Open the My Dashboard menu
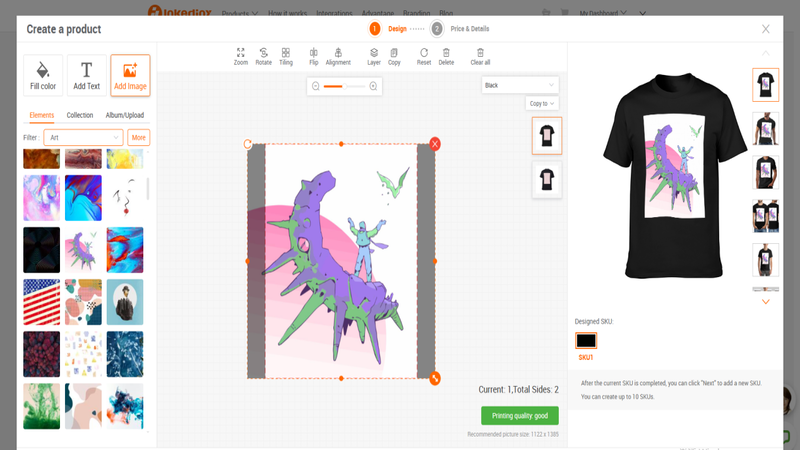 (603, 13)
